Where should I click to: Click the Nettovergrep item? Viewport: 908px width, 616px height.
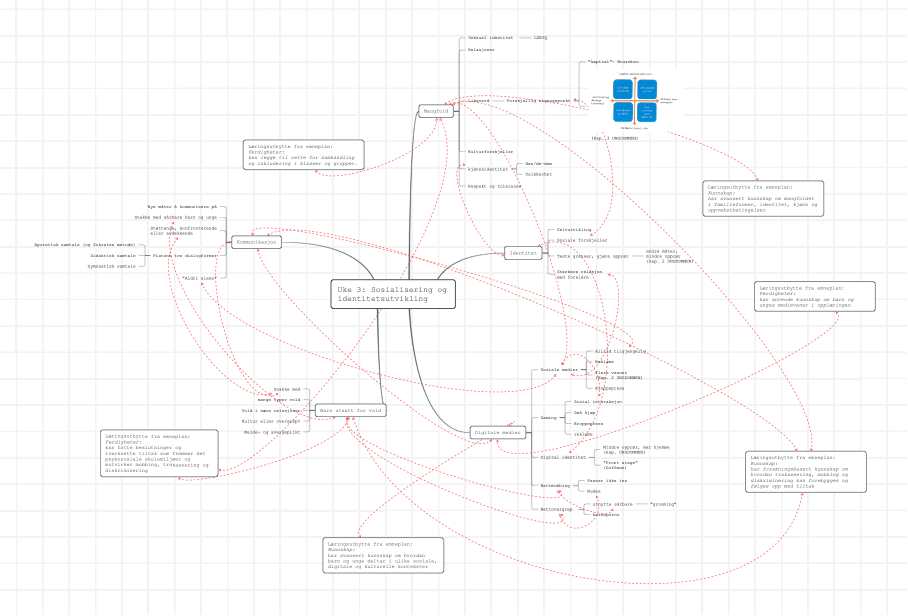pos(556,509)
